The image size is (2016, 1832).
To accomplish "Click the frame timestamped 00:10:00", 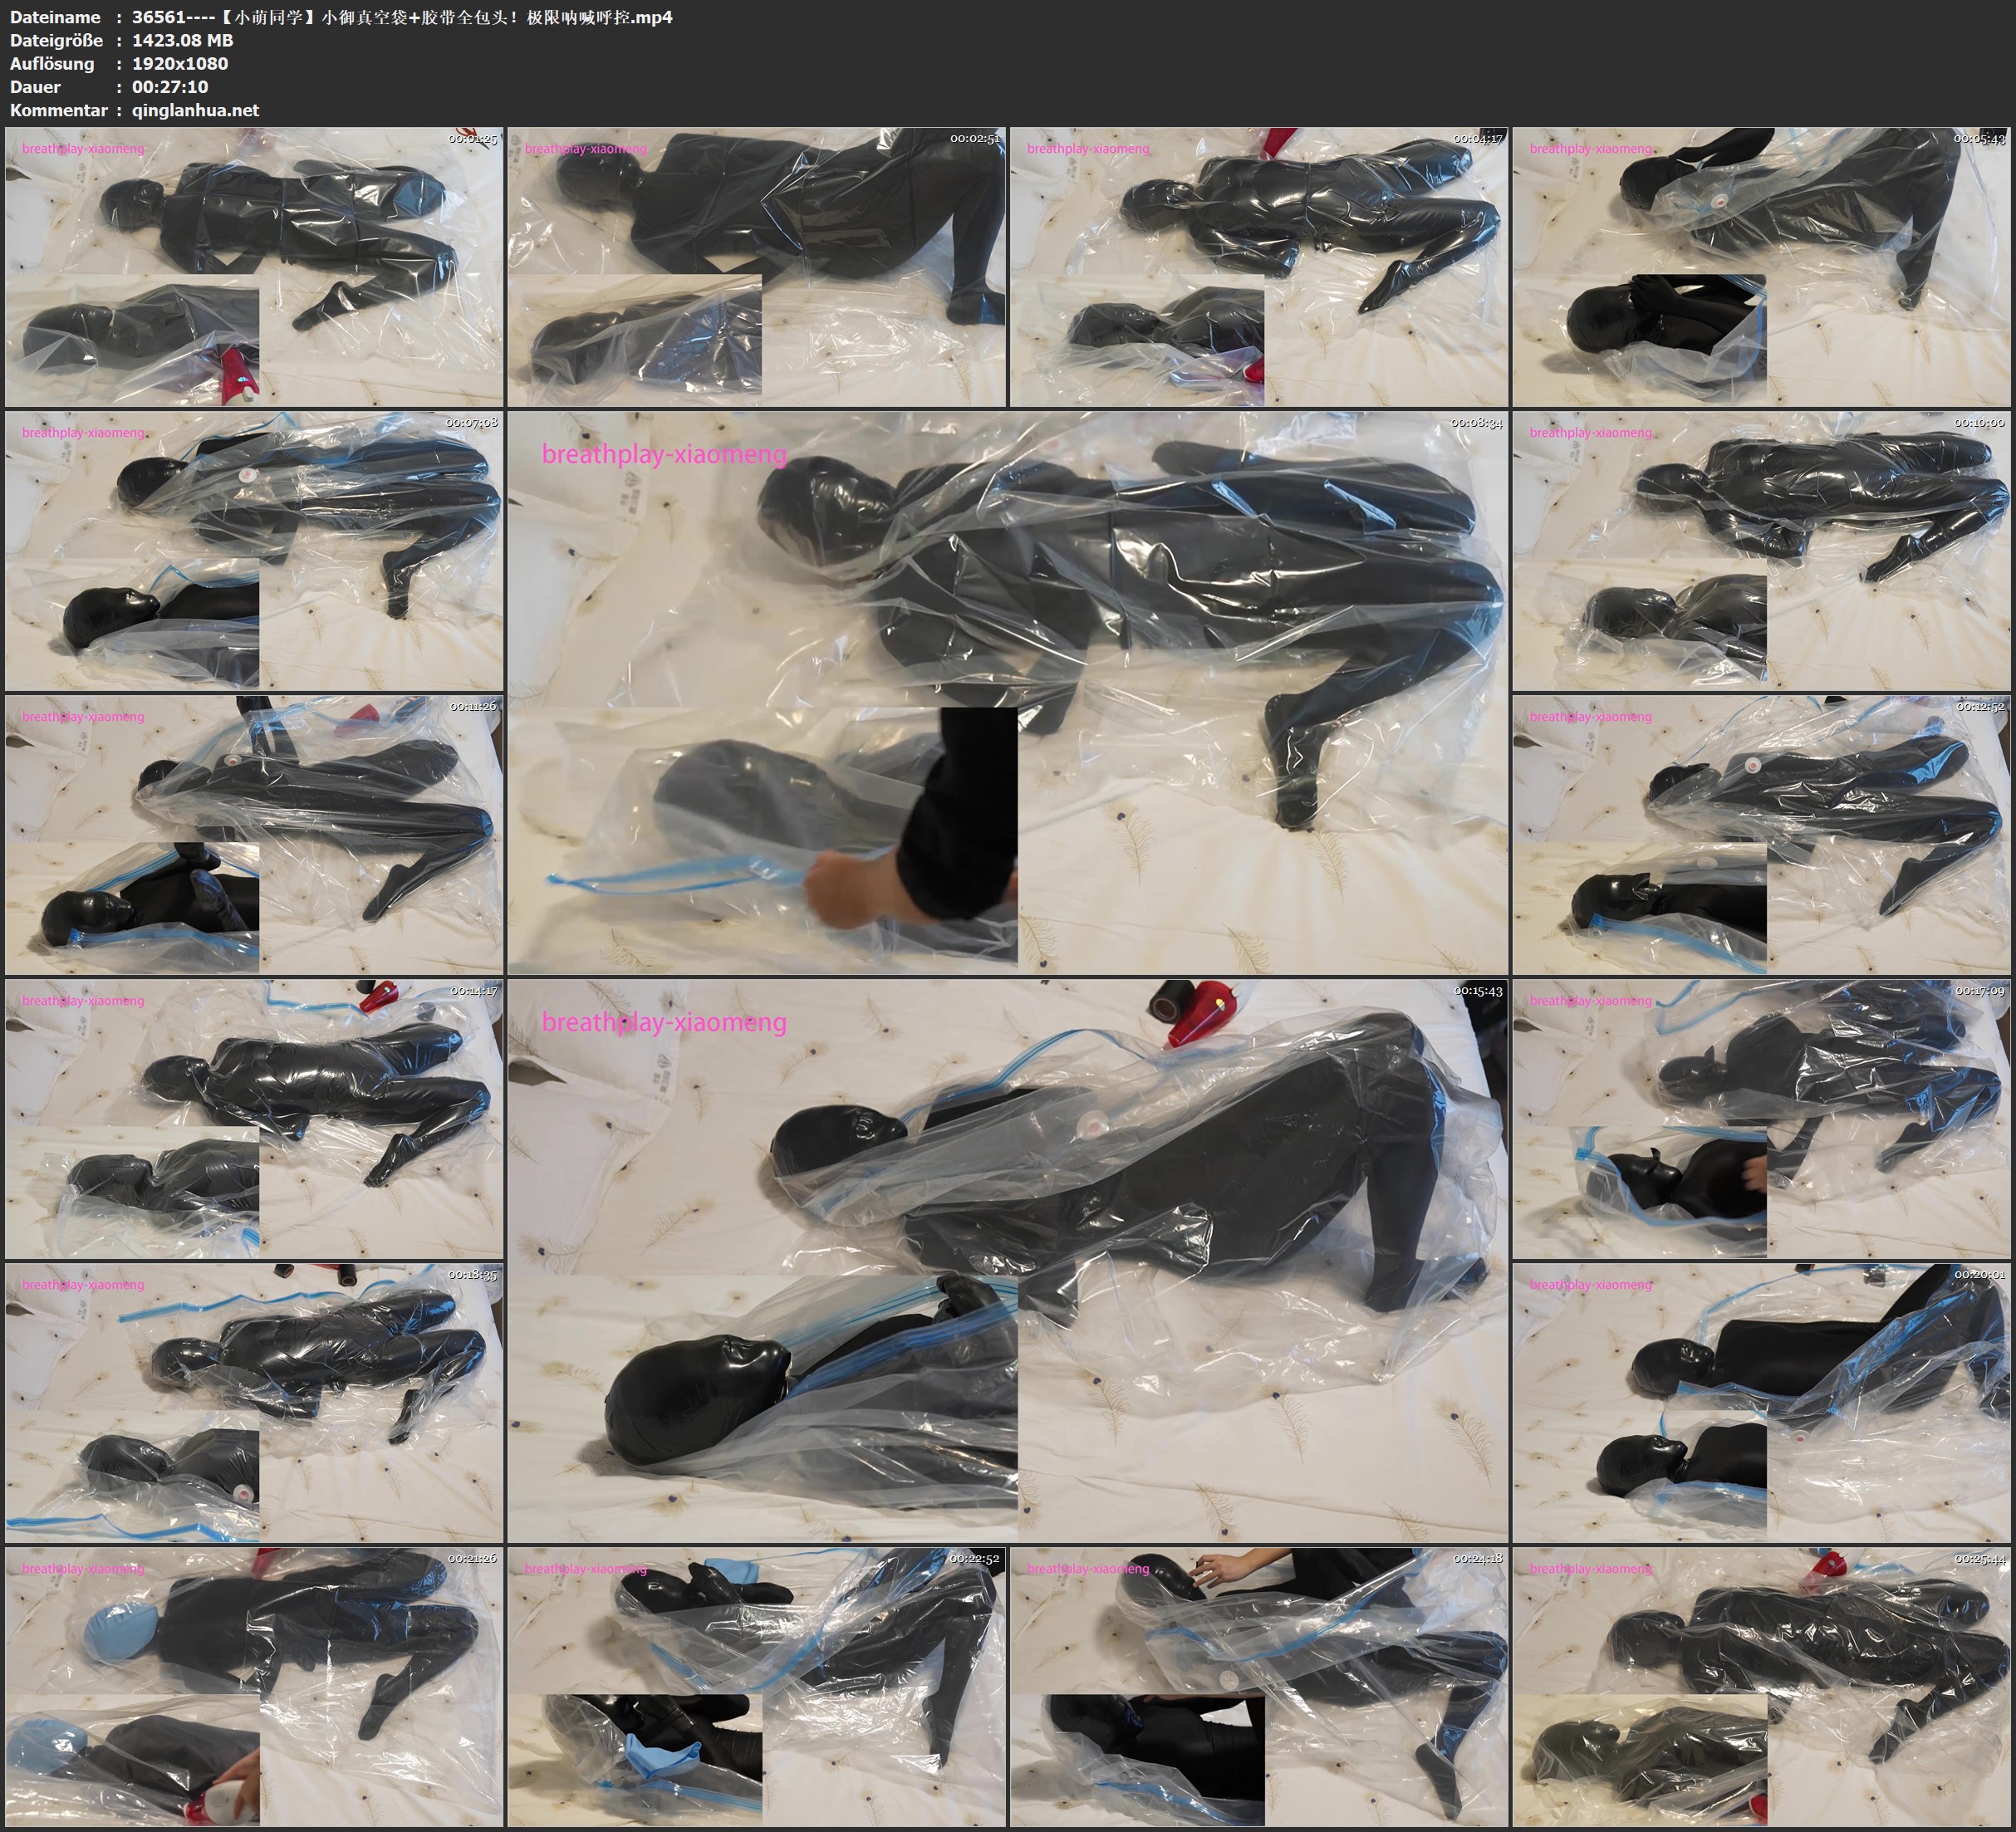I will 1762,550.
